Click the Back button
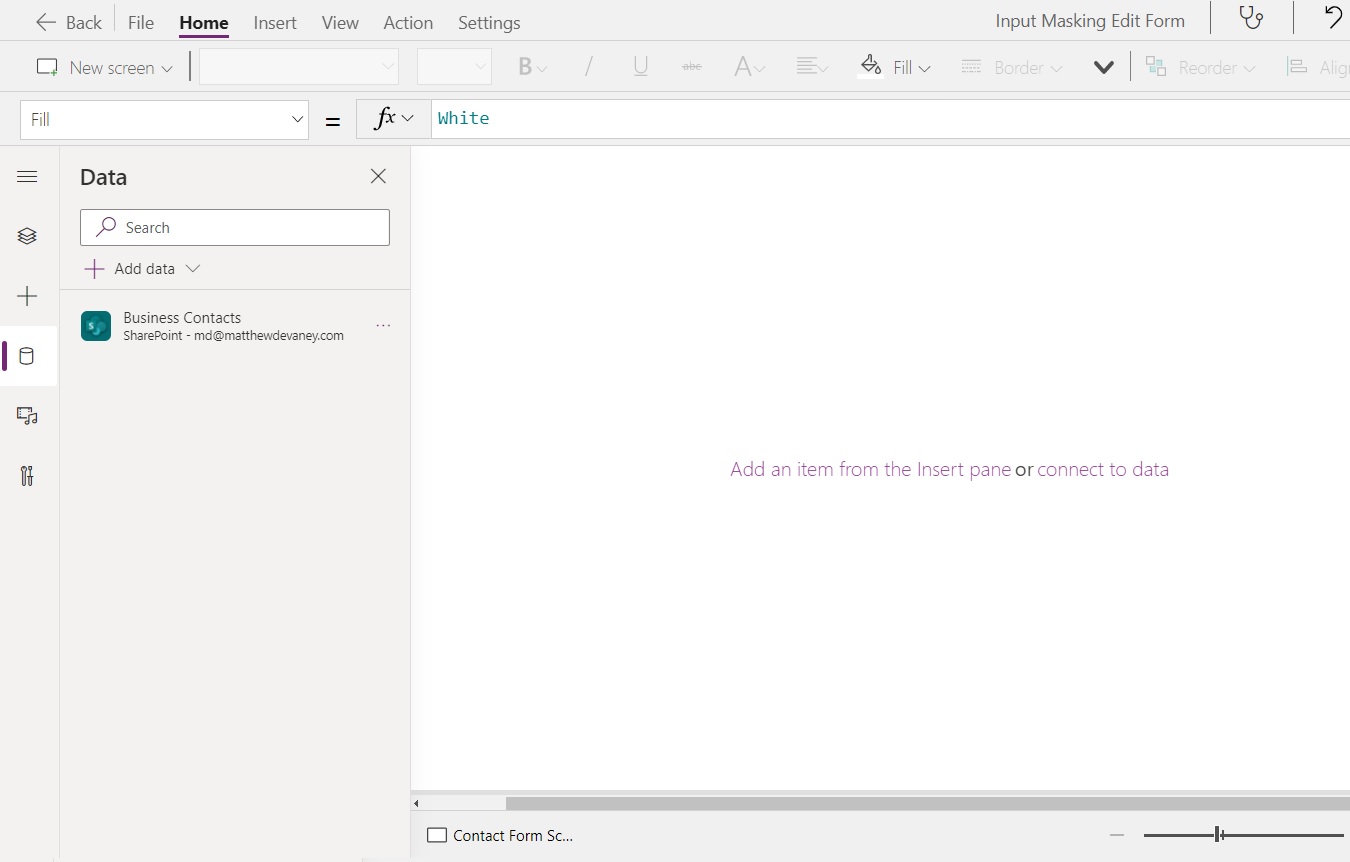Screen dimensions: 1350x862 pos(68,22)
